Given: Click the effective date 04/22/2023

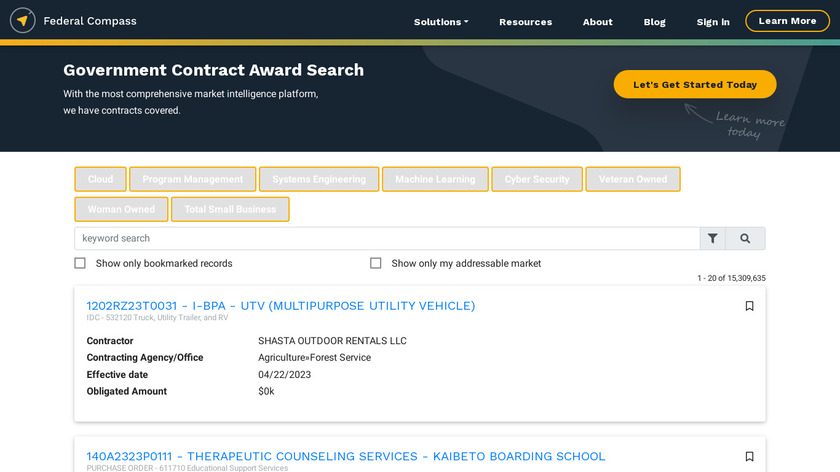Looking at the screenshot, I should point(284,374).
